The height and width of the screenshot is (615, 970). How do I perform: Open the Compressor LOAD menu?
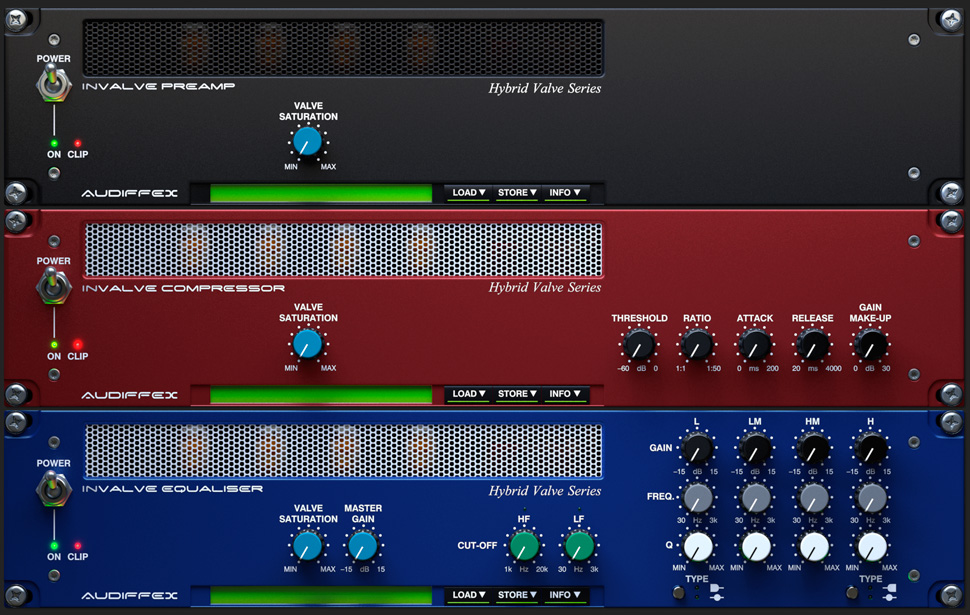[468, 394]
